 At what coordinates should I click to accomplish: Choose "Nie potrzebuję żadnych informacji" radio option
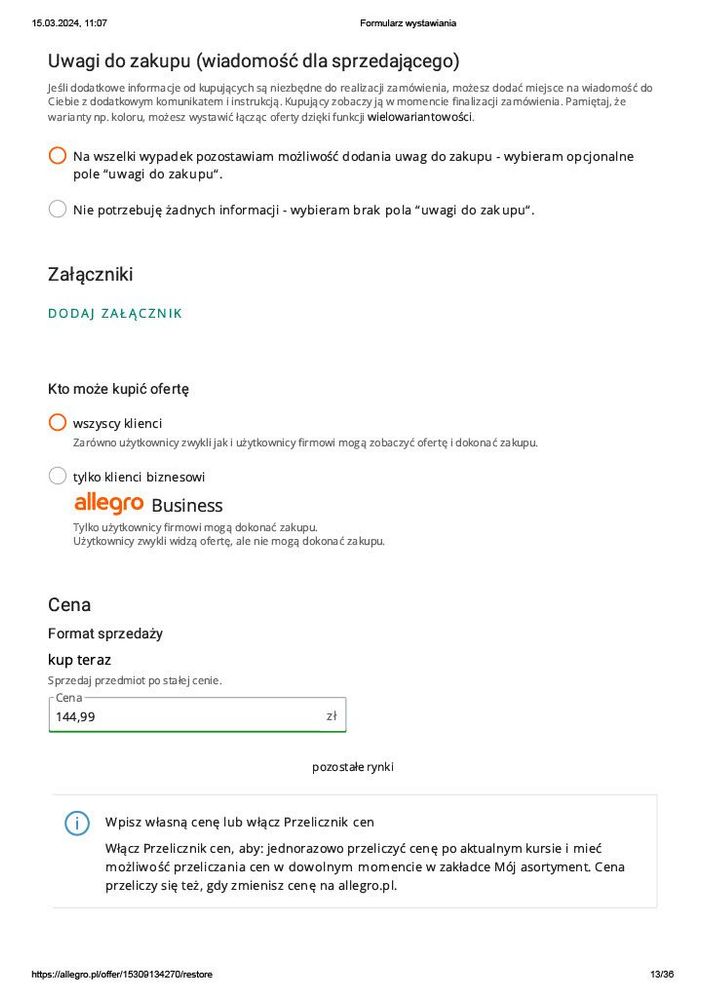click(x=58, y=209)
